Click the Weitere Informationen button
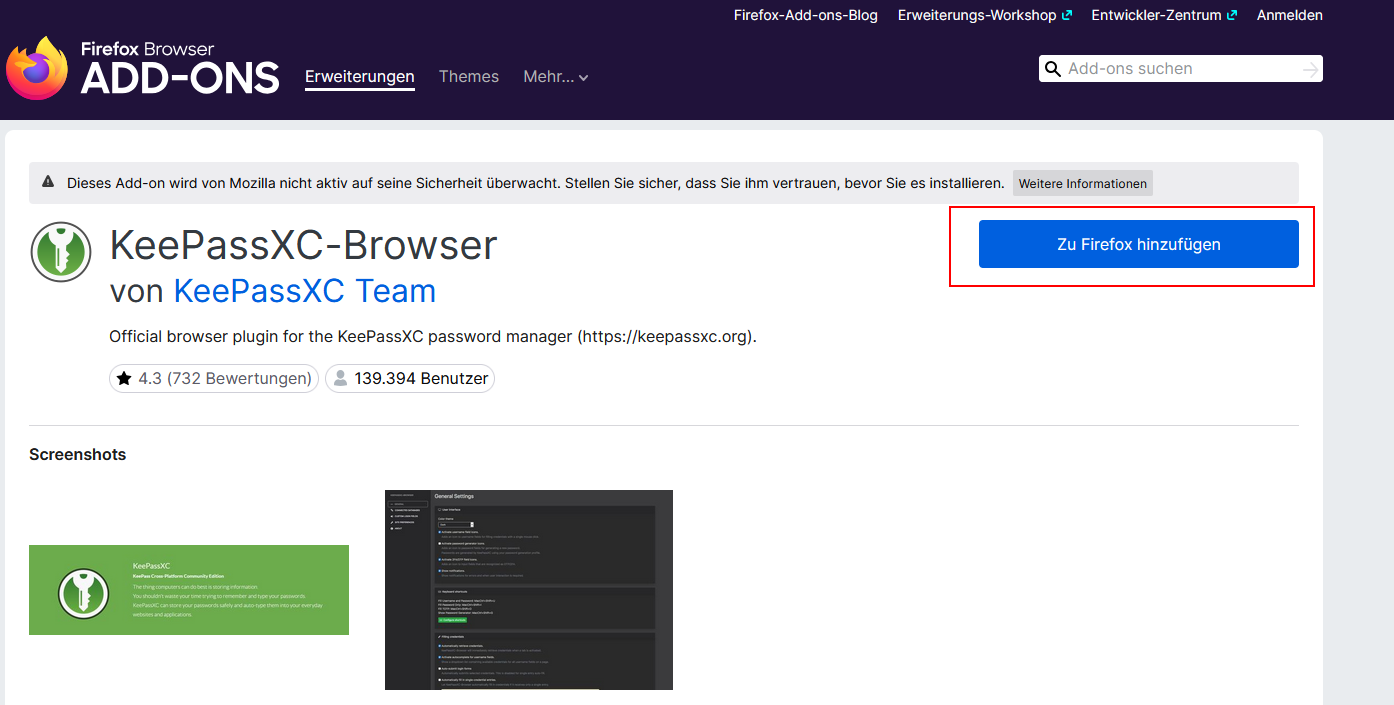This screenshot has height=705, width=1394. 1082,183
